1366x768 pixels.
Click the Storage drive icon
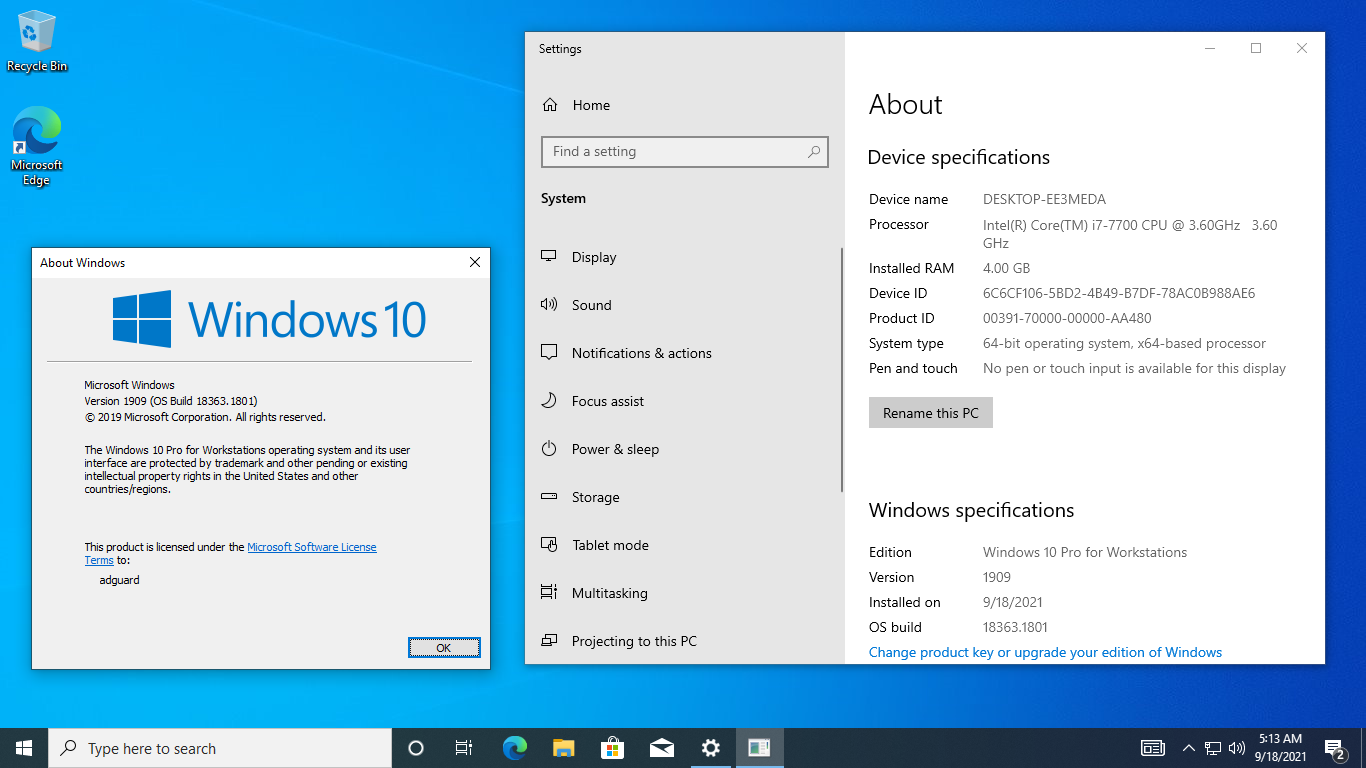pos(549,497)
